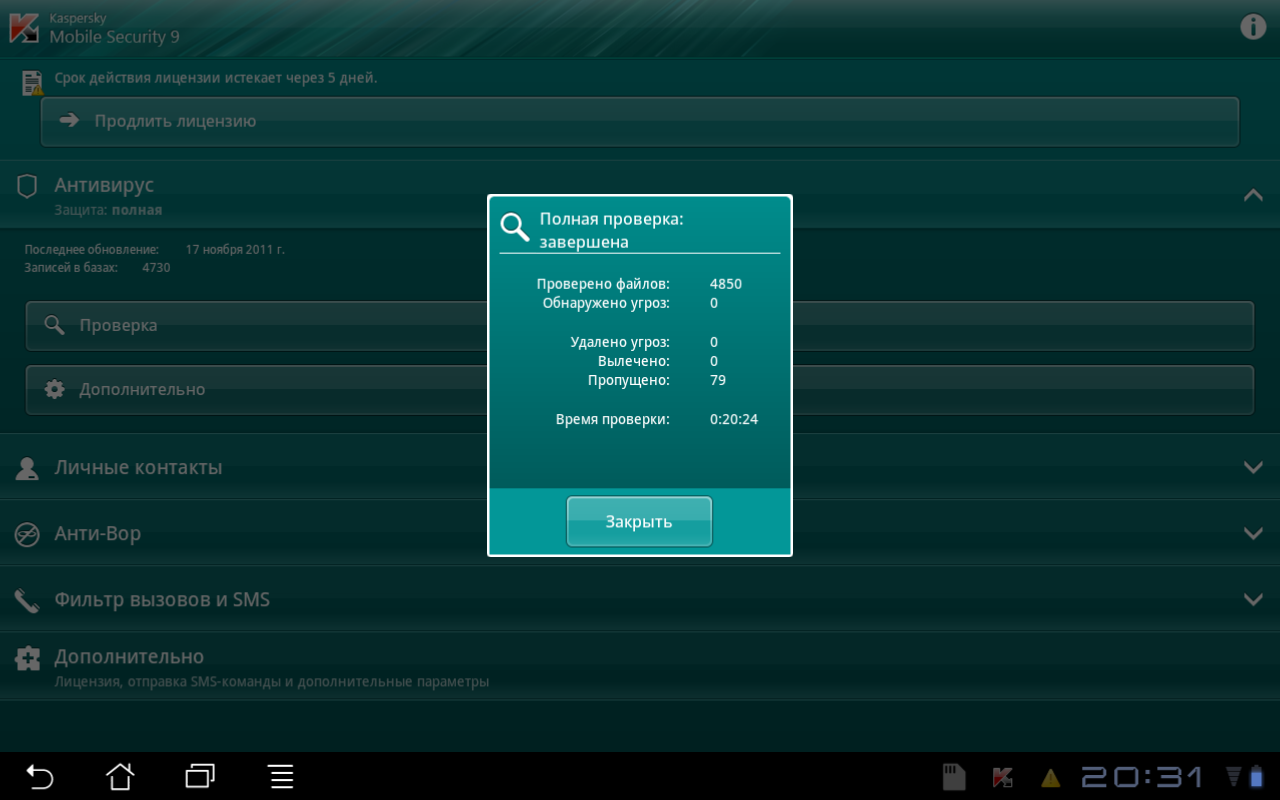1280x800 pixels.
Task: Click the last update date 17 ноября 2011 г.
Action: (235, 249)
